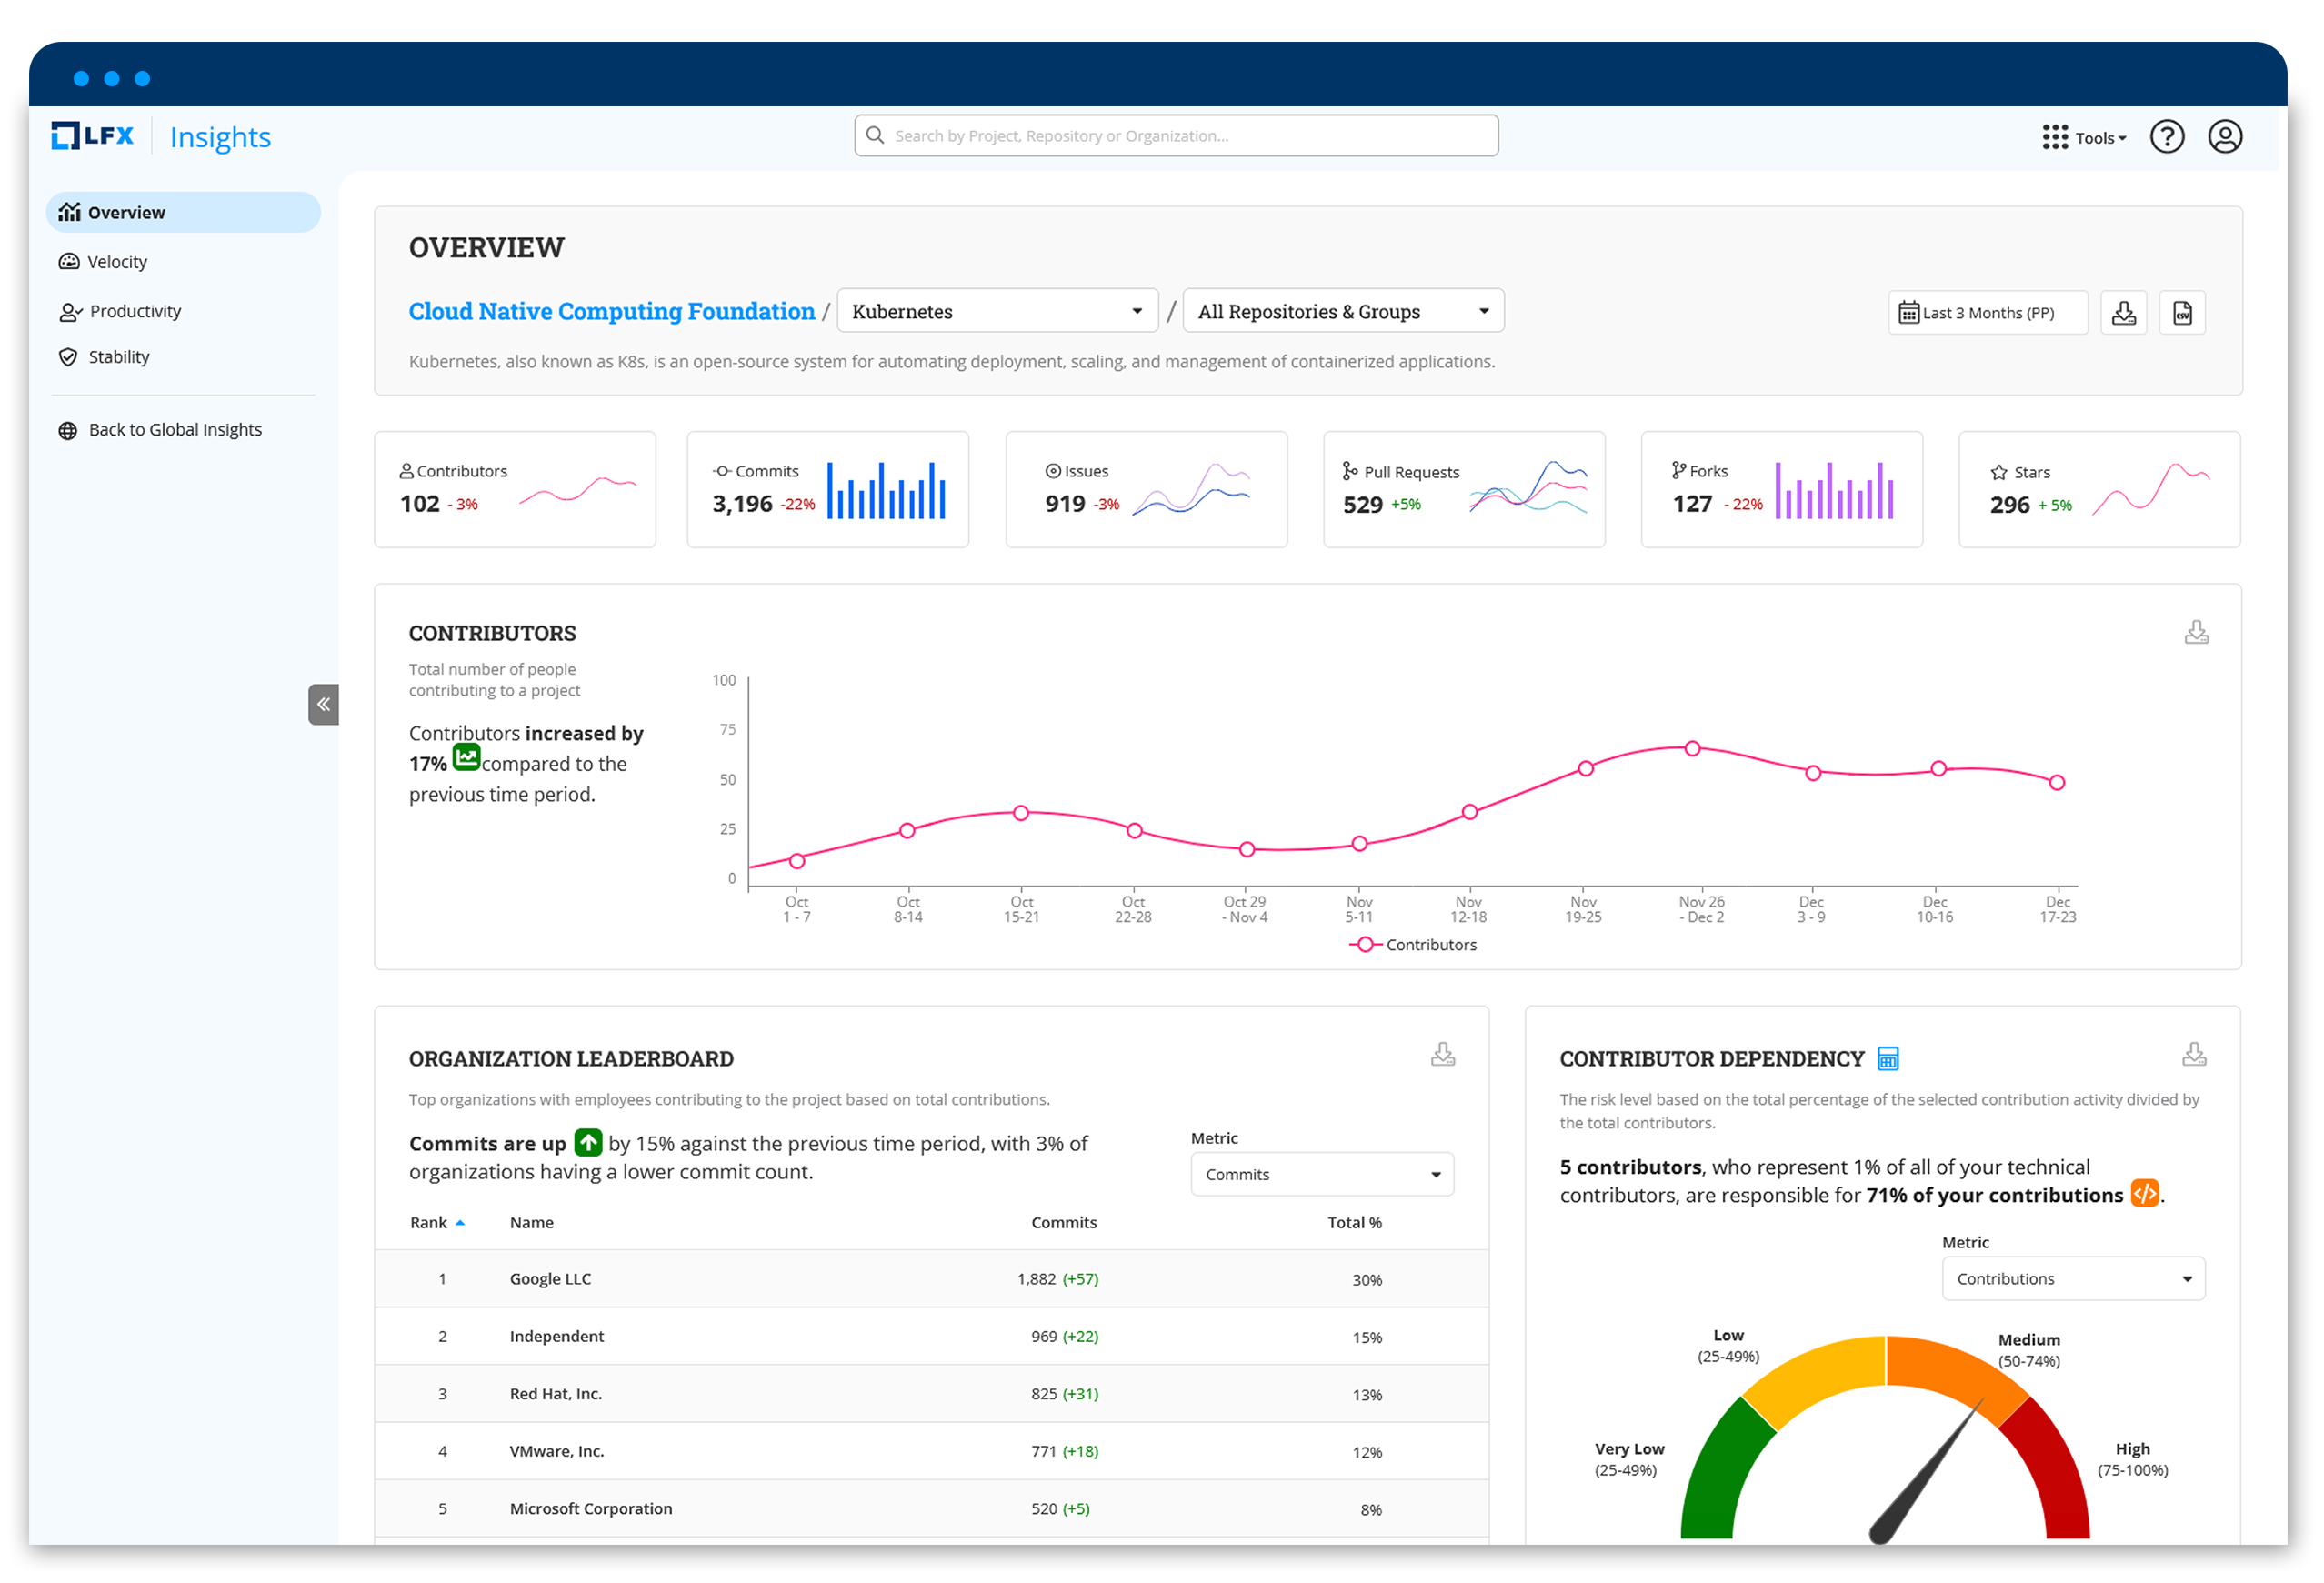Download the Organization Leaderboard data
The height and width of the screenshot is (1583, 2324).
click(x=1442, y=1055)
